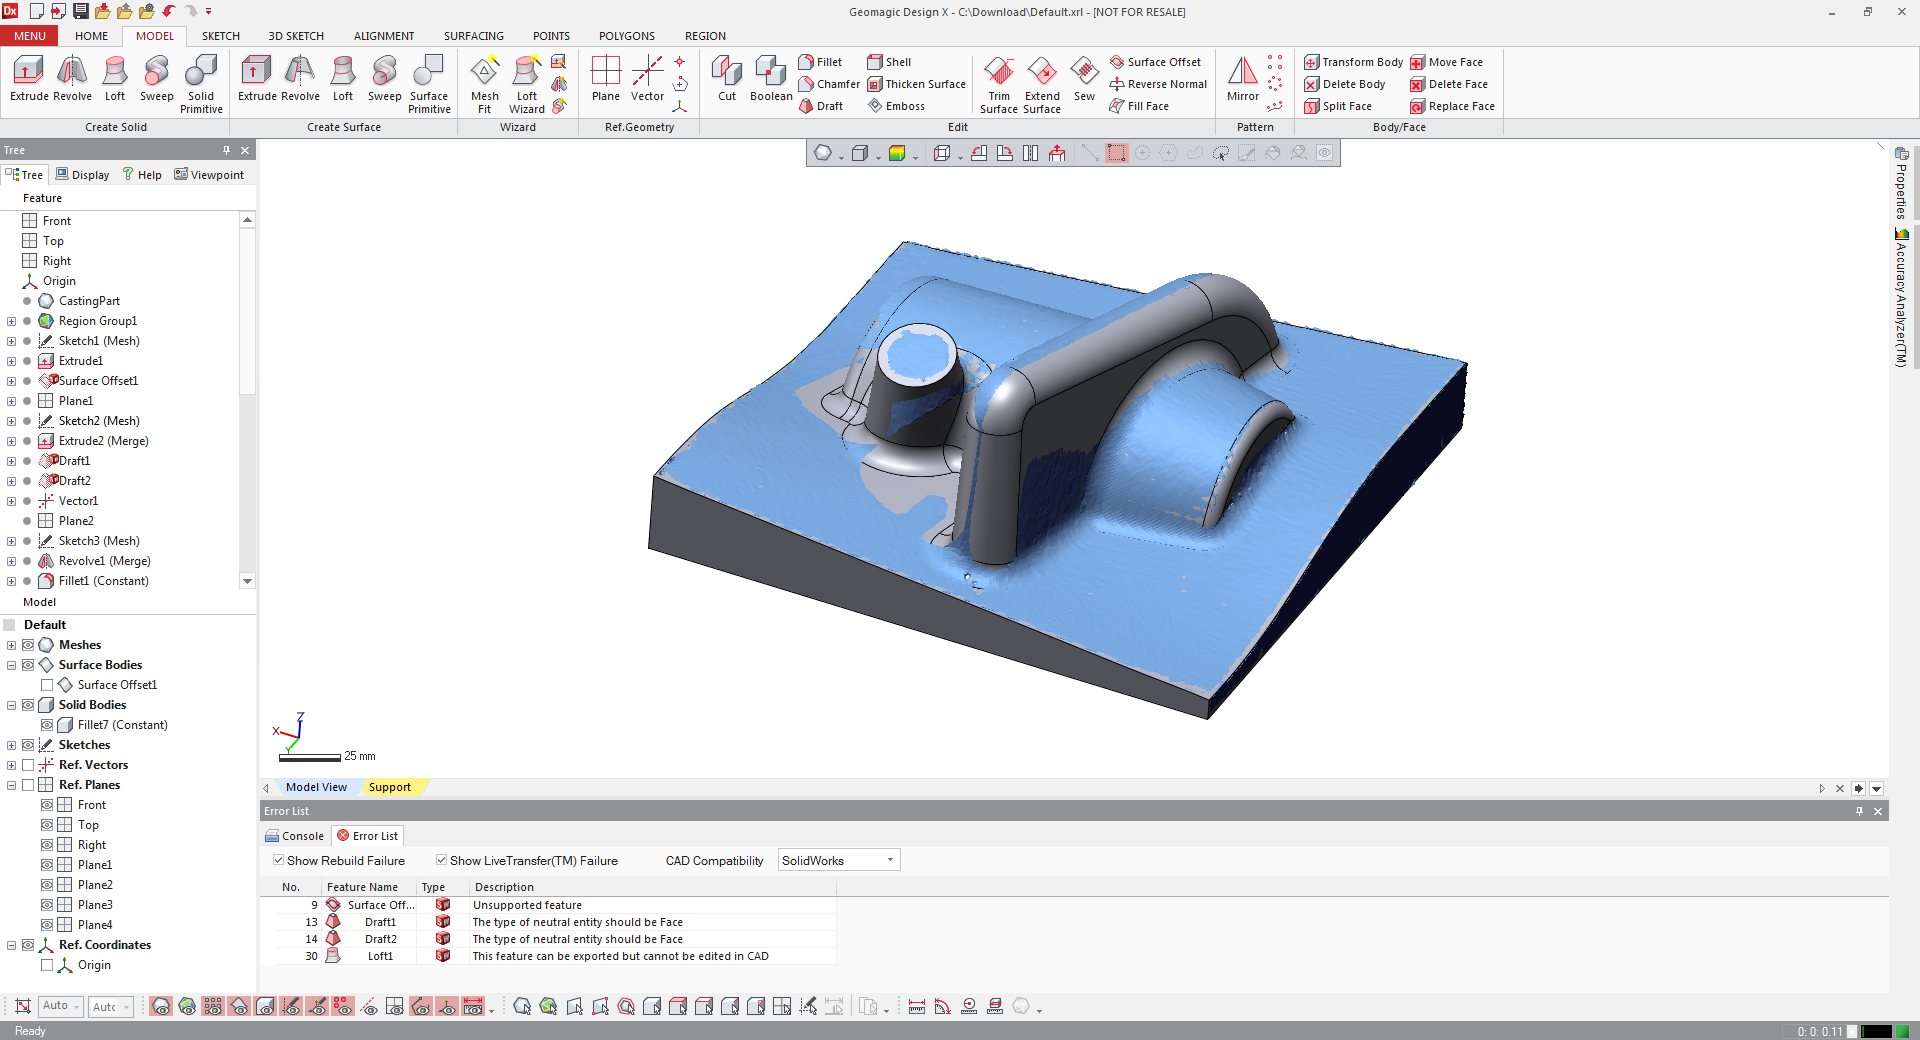Uncheck Show LiveTransfer(TM) Failure
Image resolution: width=1920 pixels, height=1040 pixels.
coord(441,860)
